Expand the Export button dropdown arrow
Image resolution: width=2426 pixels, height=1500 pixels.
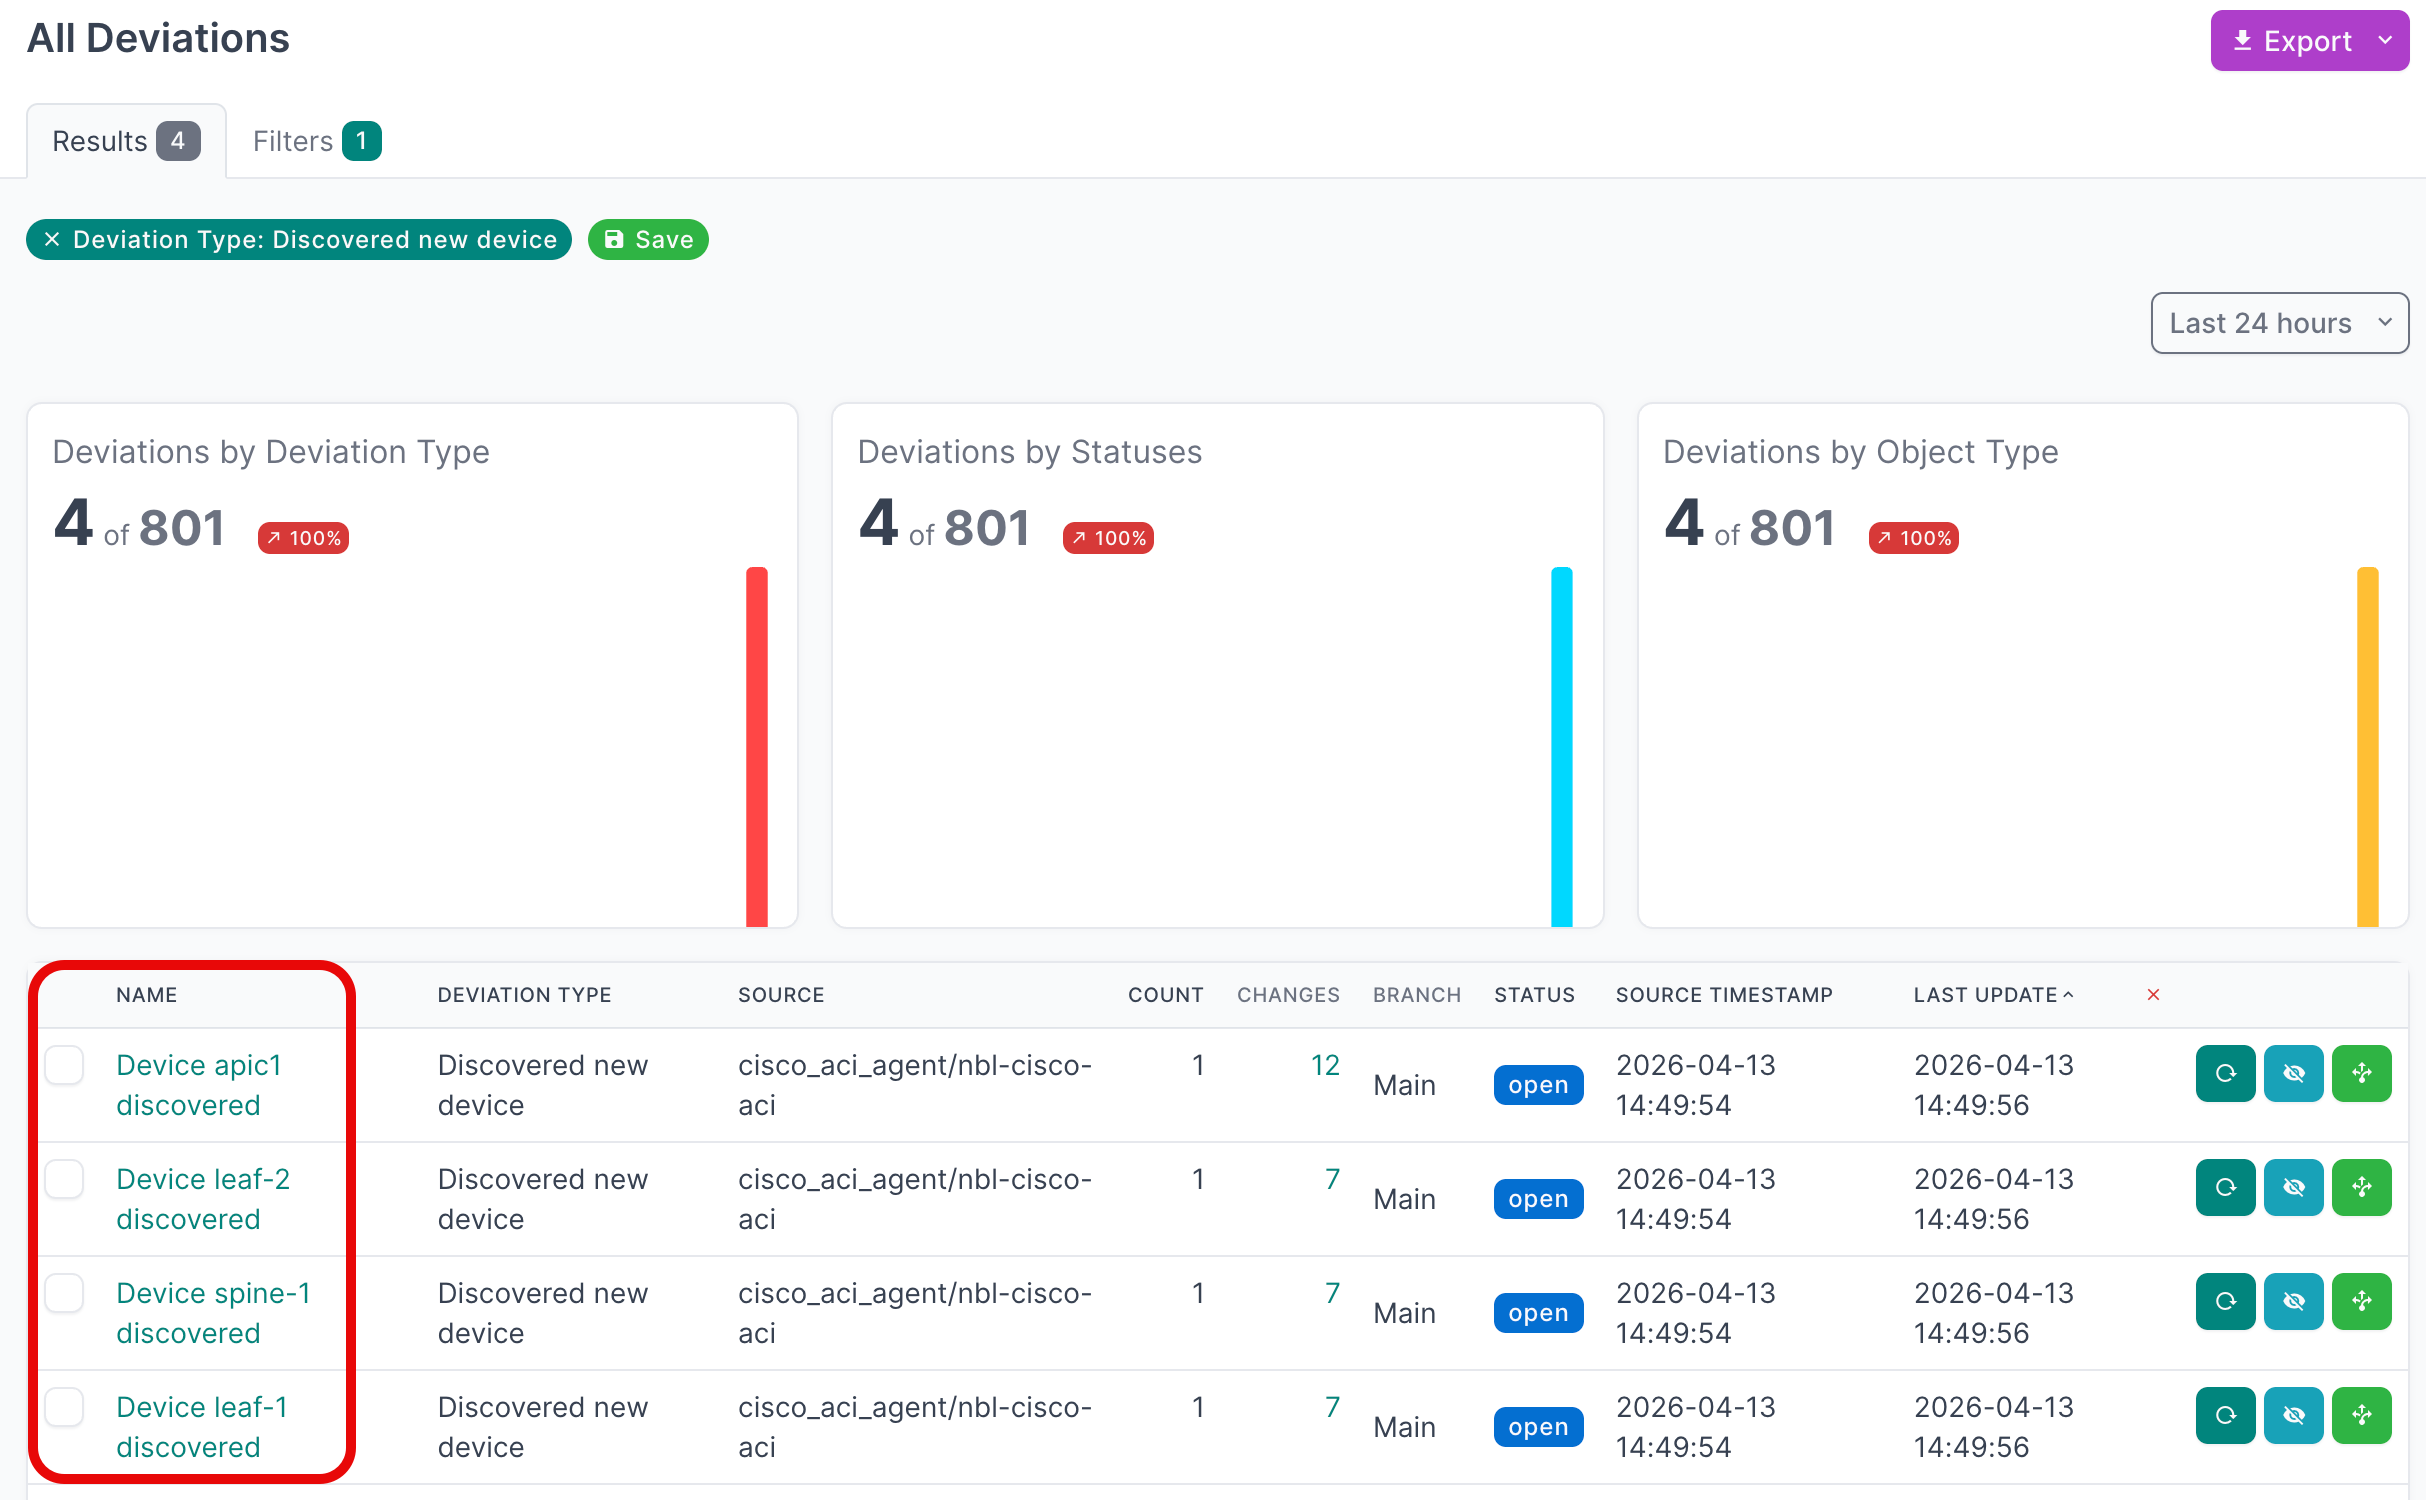click(x=2384, y=41)
